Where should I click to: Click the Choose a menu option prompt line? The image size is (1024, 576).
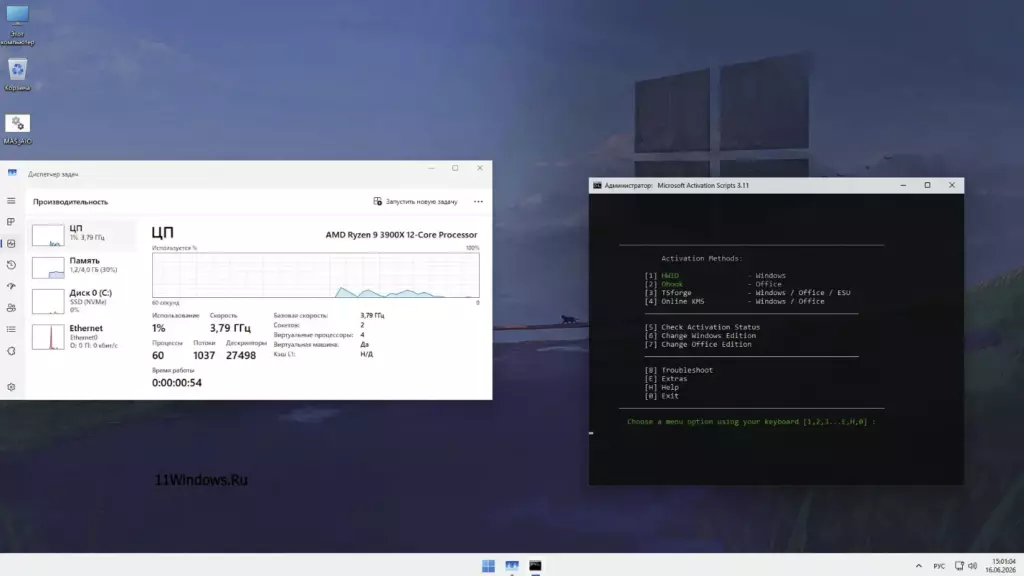point(751,422)
